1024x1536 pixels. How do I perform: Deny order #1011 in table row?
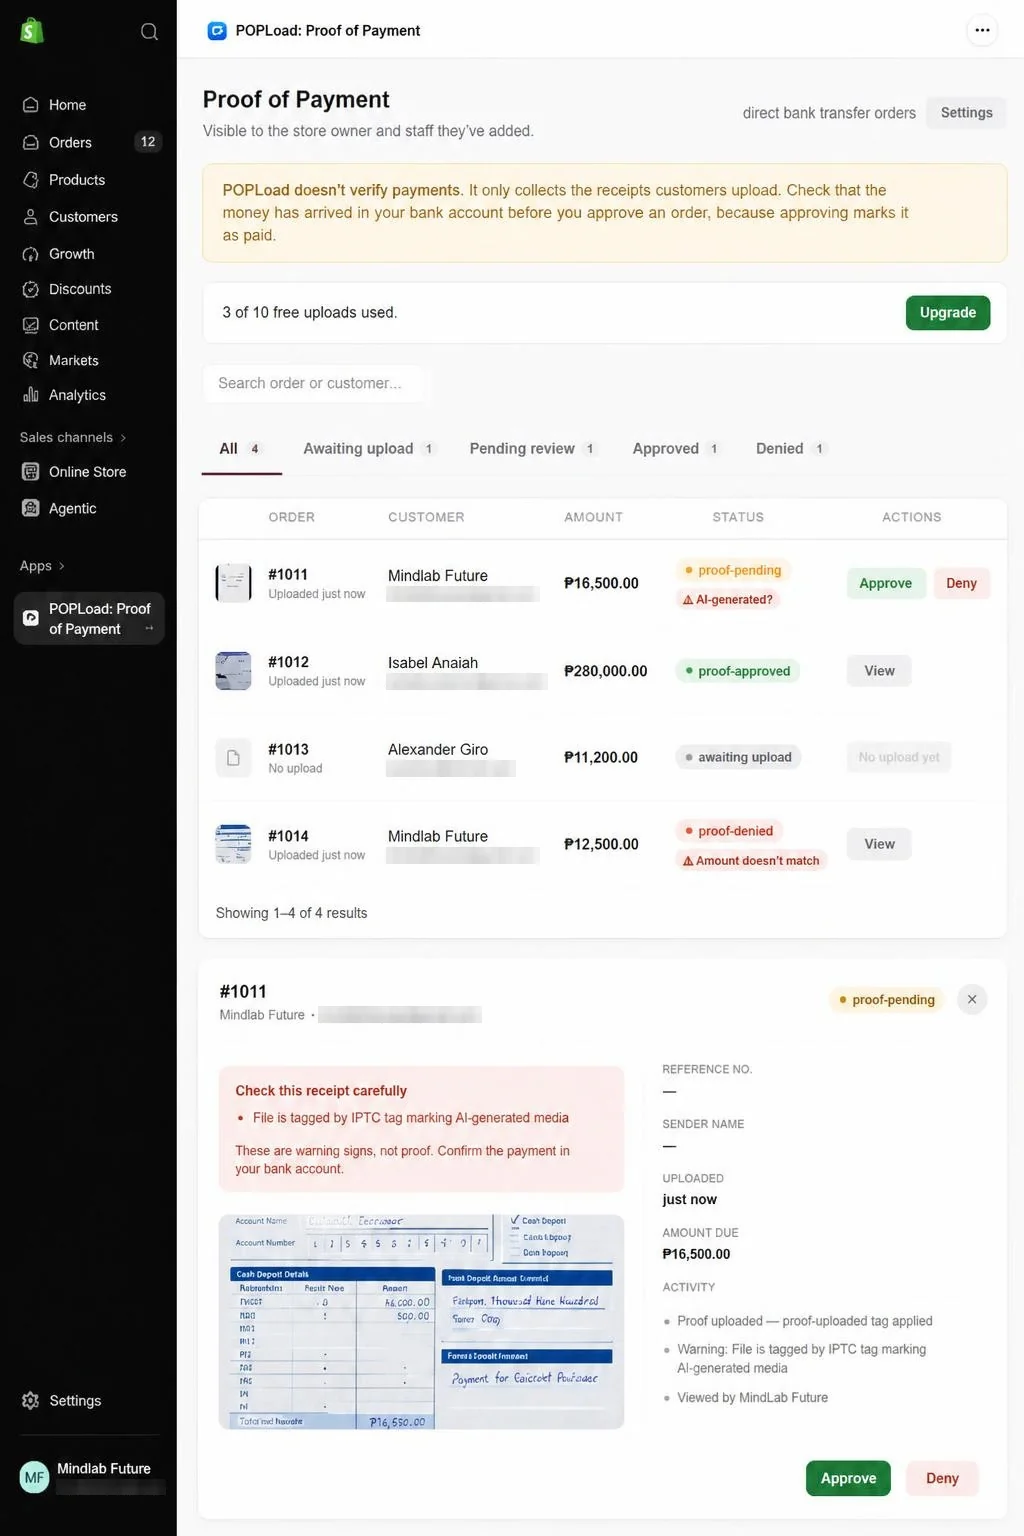point(961,583)
